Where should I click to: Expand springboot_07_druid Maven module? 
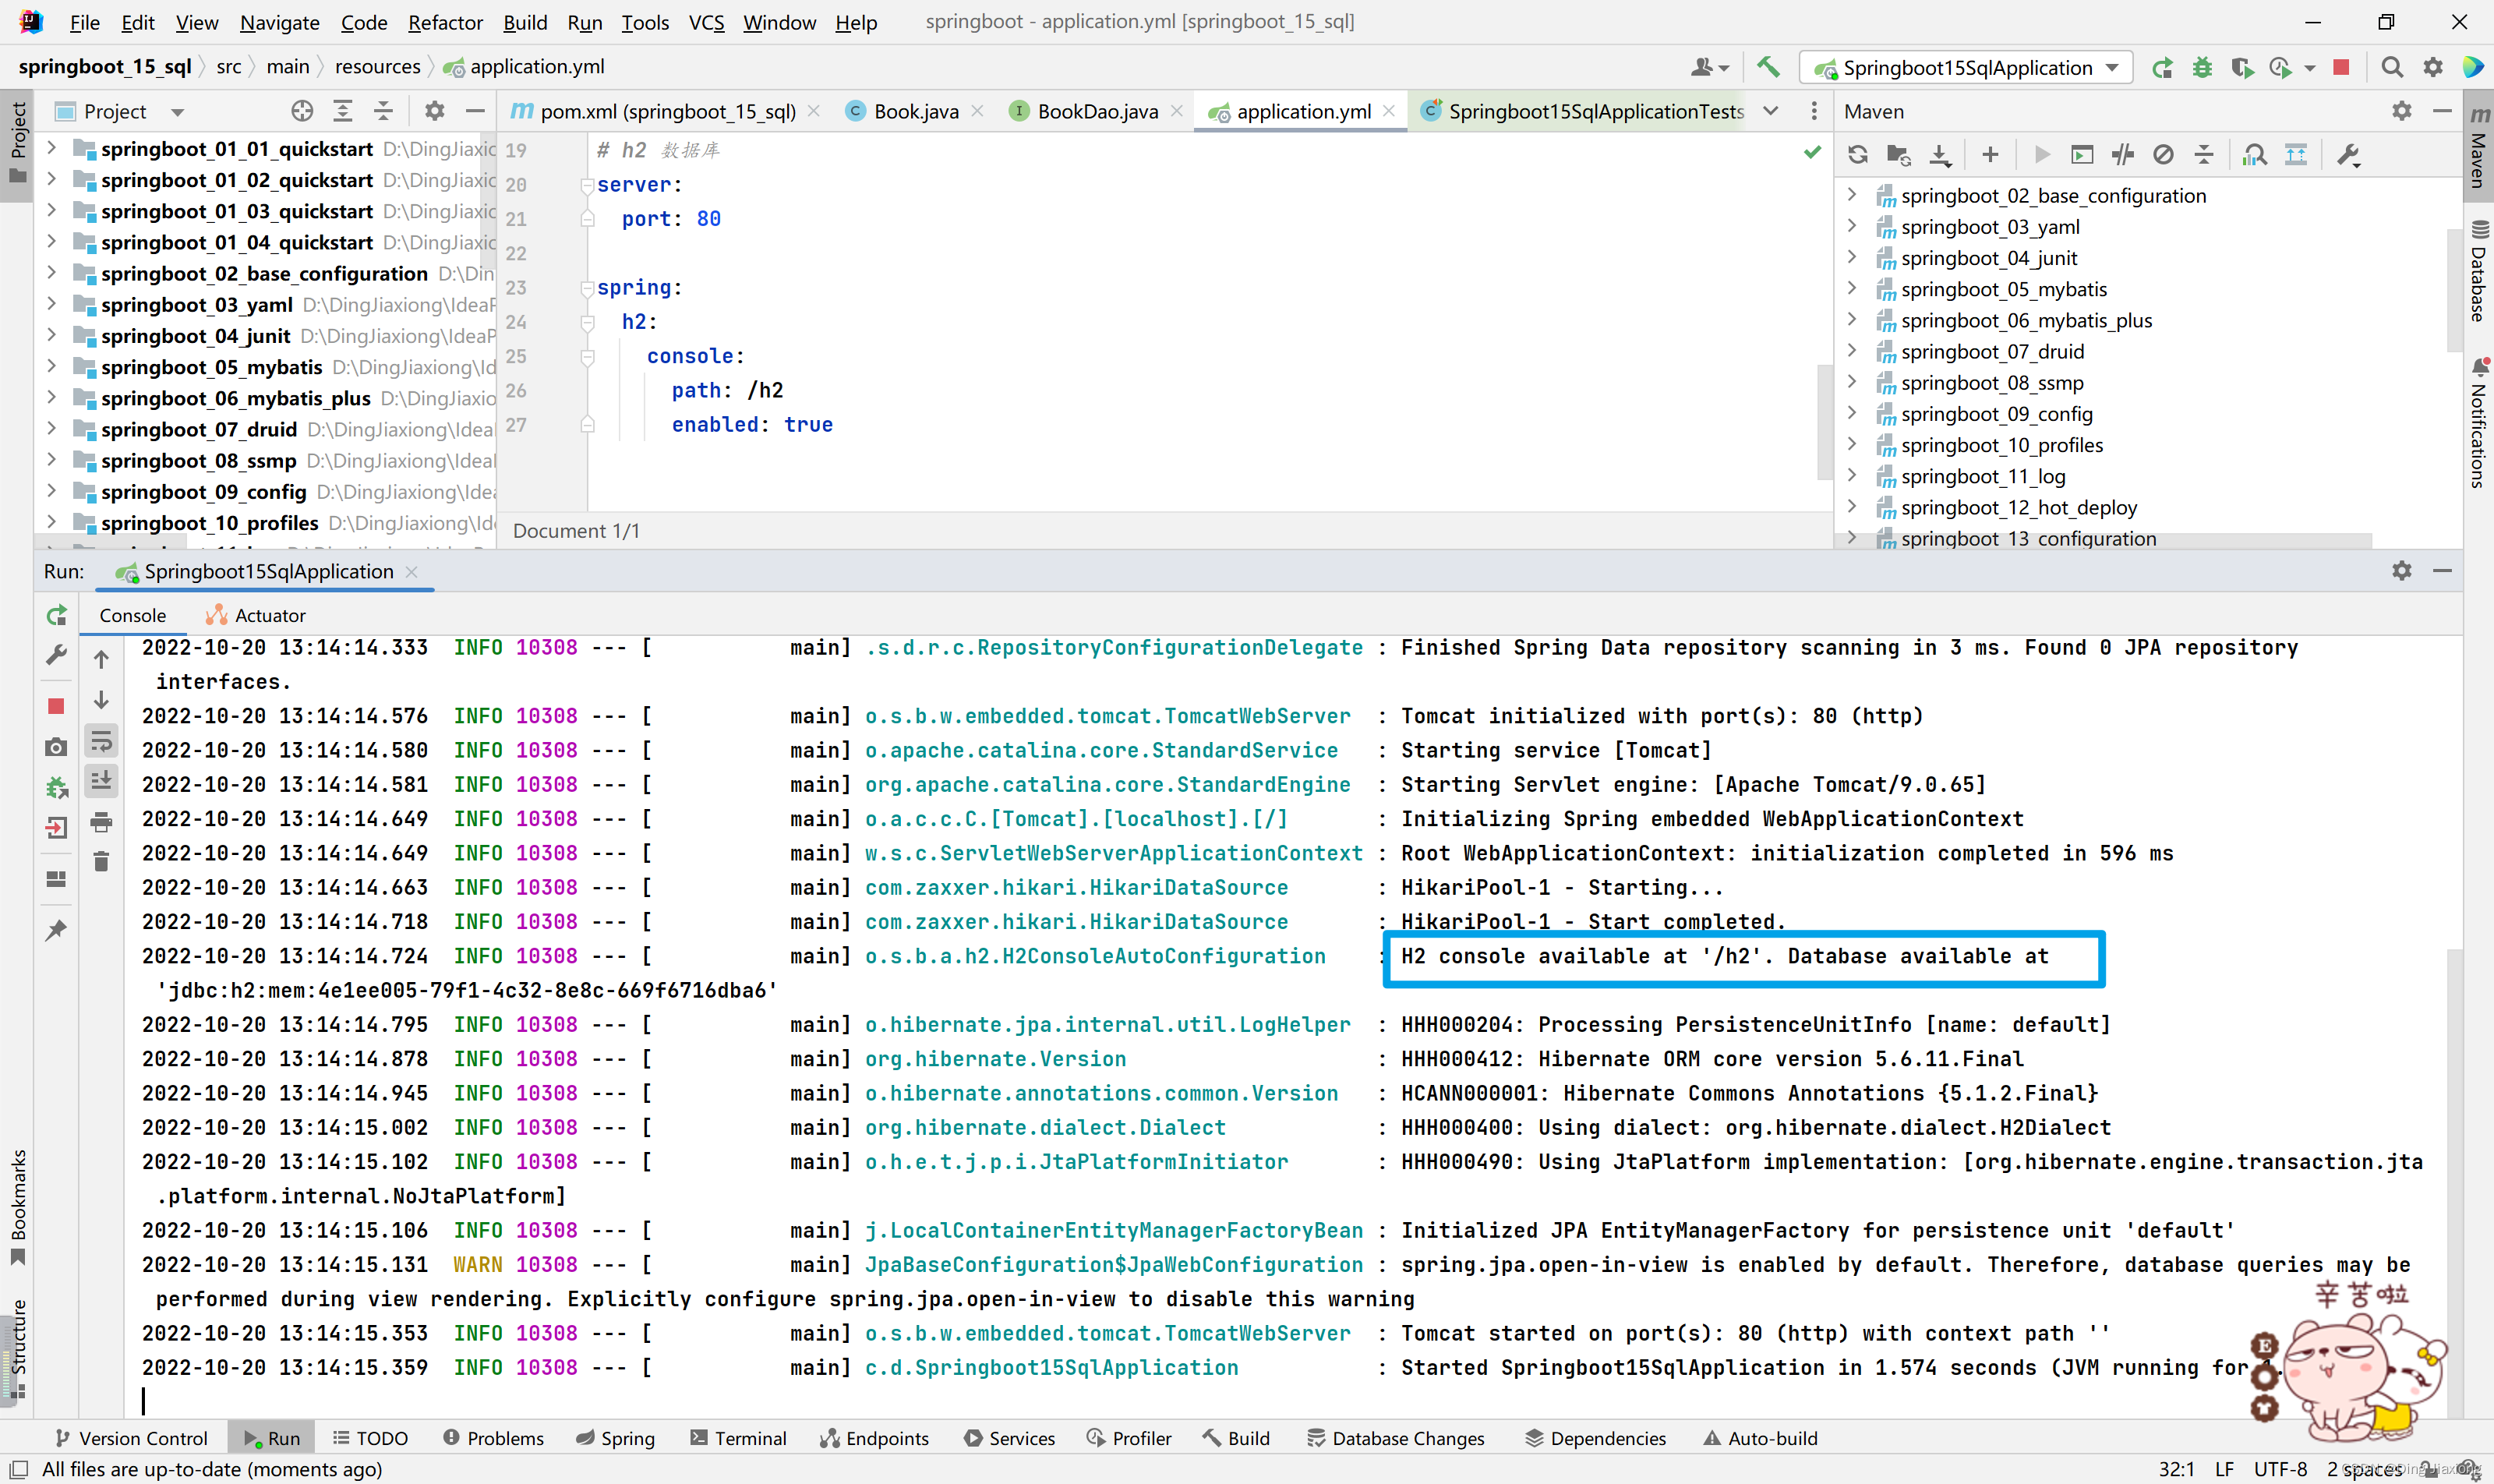(1852, 350)
